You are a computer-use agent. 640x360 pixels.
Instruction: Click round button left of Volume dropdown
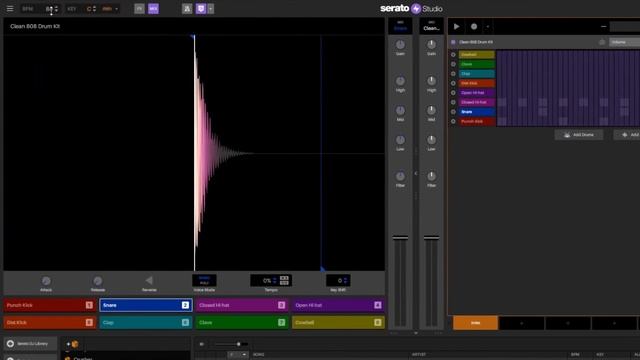pyautogui.click(x=602, y=42)
